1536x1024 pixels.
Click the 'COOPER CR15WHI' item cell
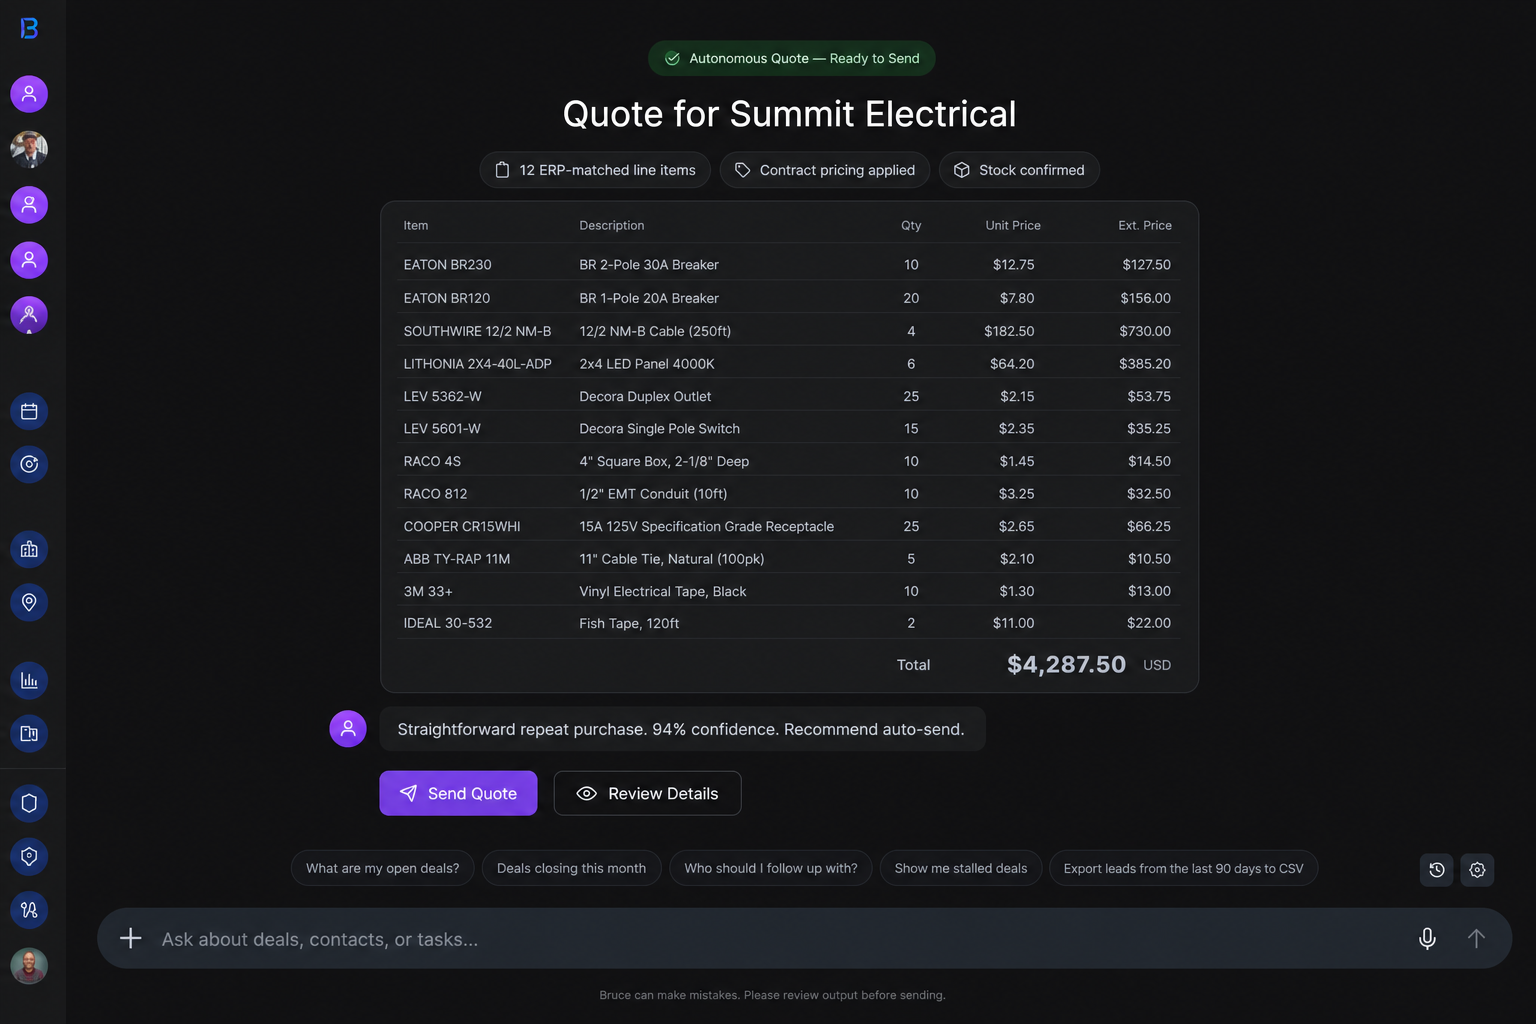[462, 527]
